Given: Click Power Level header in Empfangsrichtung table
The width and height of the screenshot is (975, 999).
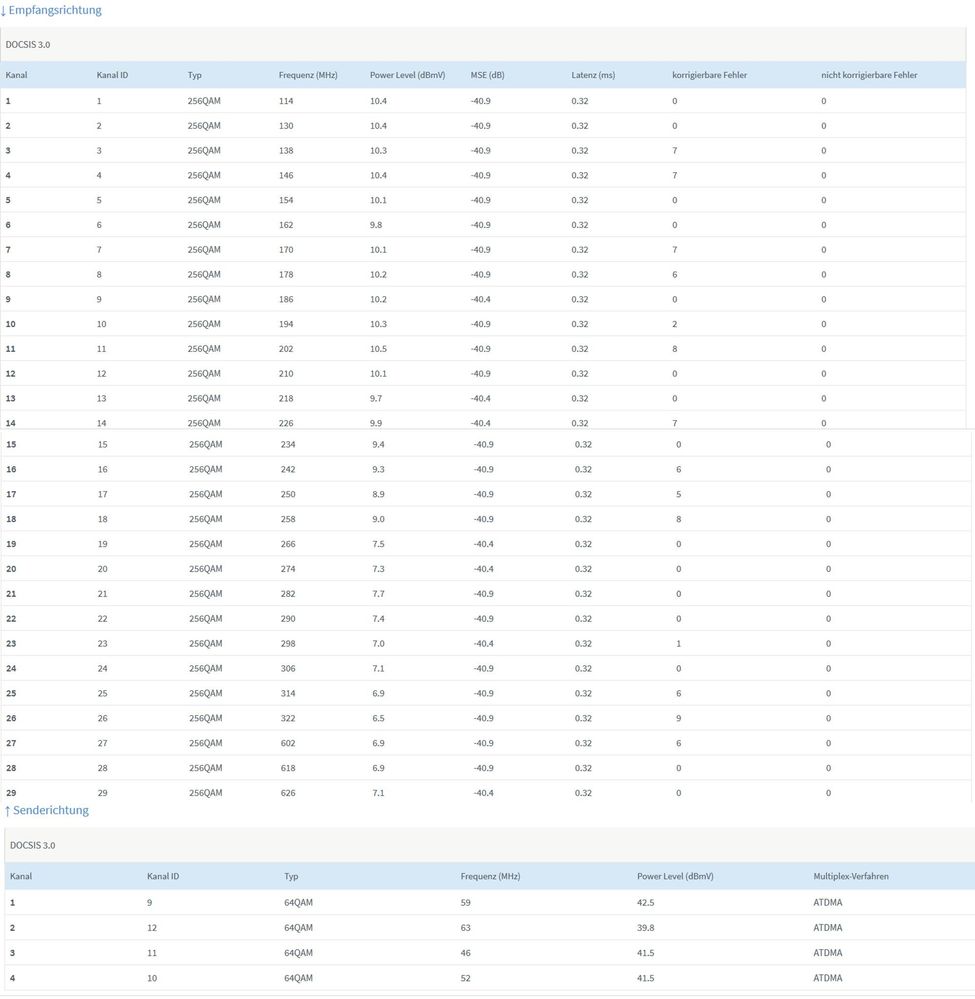Looking at the screenshot, I should pos(407,75).
